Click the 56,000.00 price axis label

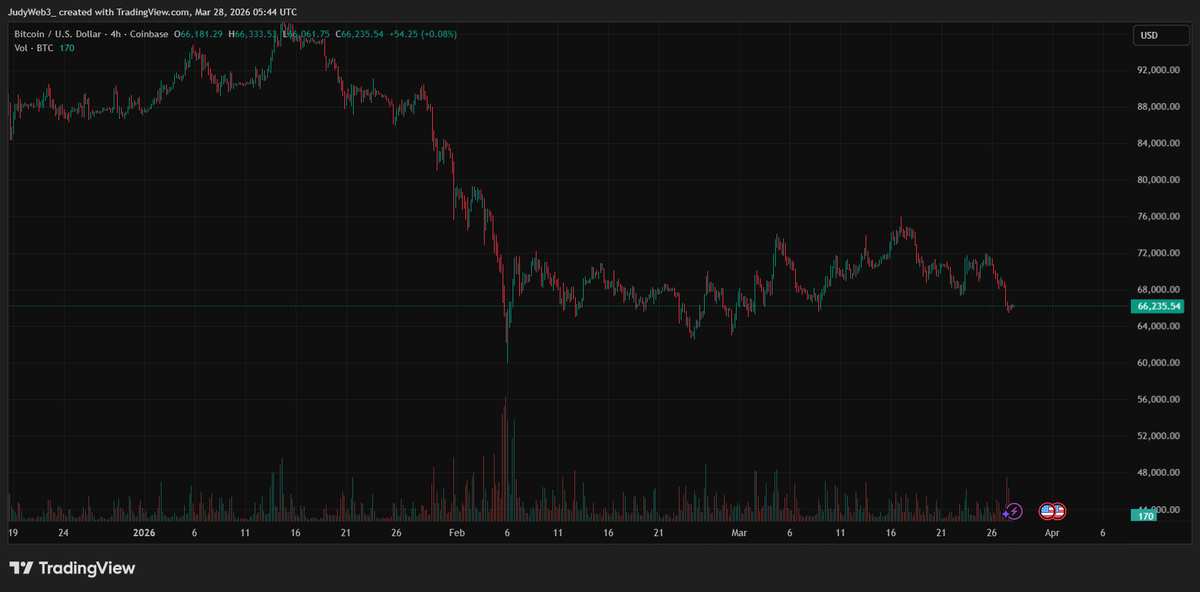click(1160, 399)
